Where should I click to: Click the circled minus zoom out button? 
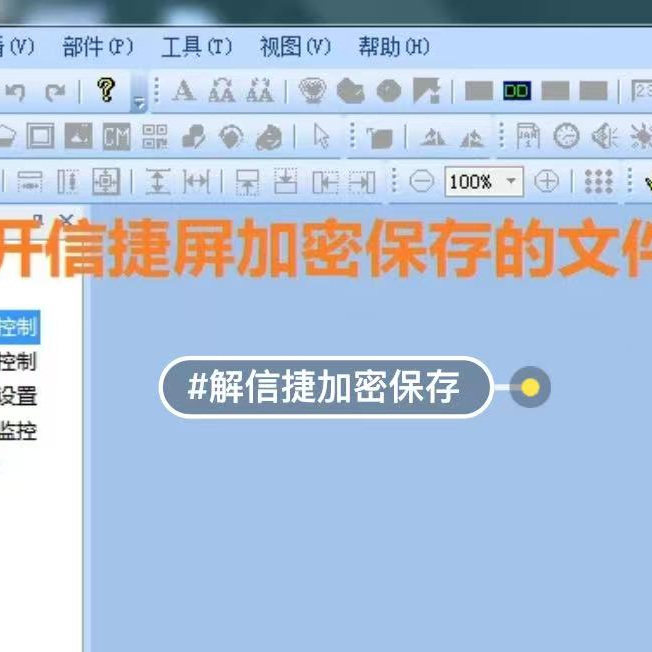point(422,181)
